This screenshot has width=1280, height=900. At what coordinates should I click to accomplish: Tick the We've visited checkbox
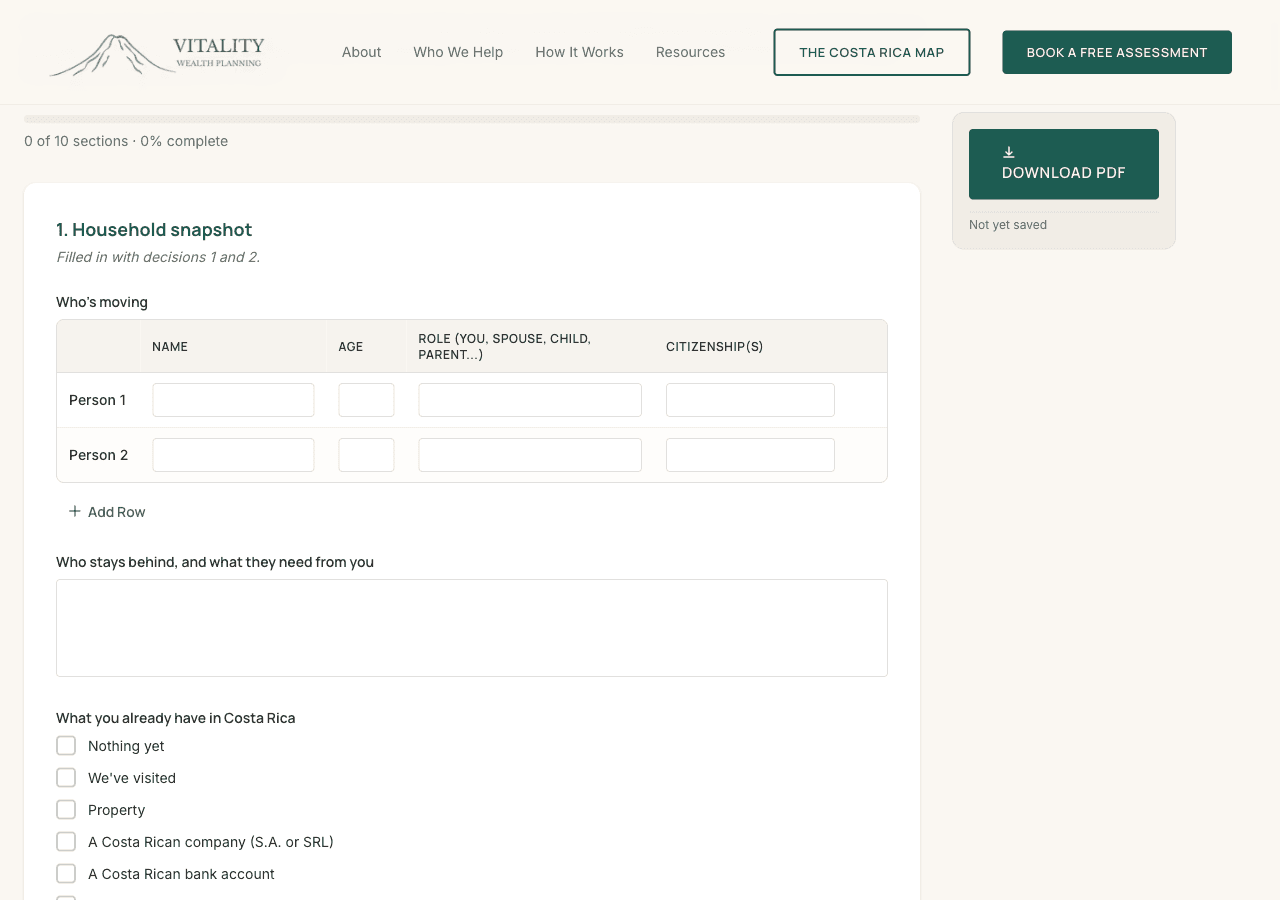[x=66, y=778]
